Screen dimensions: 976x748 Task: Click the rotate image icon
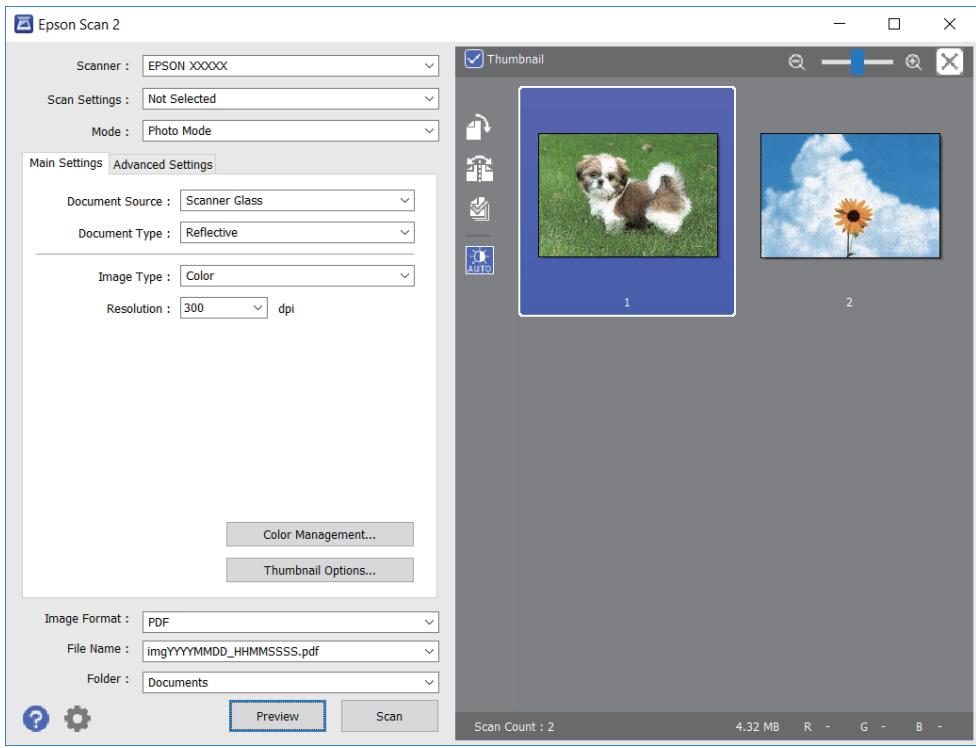pyautogui.click(x=479, y=126)
